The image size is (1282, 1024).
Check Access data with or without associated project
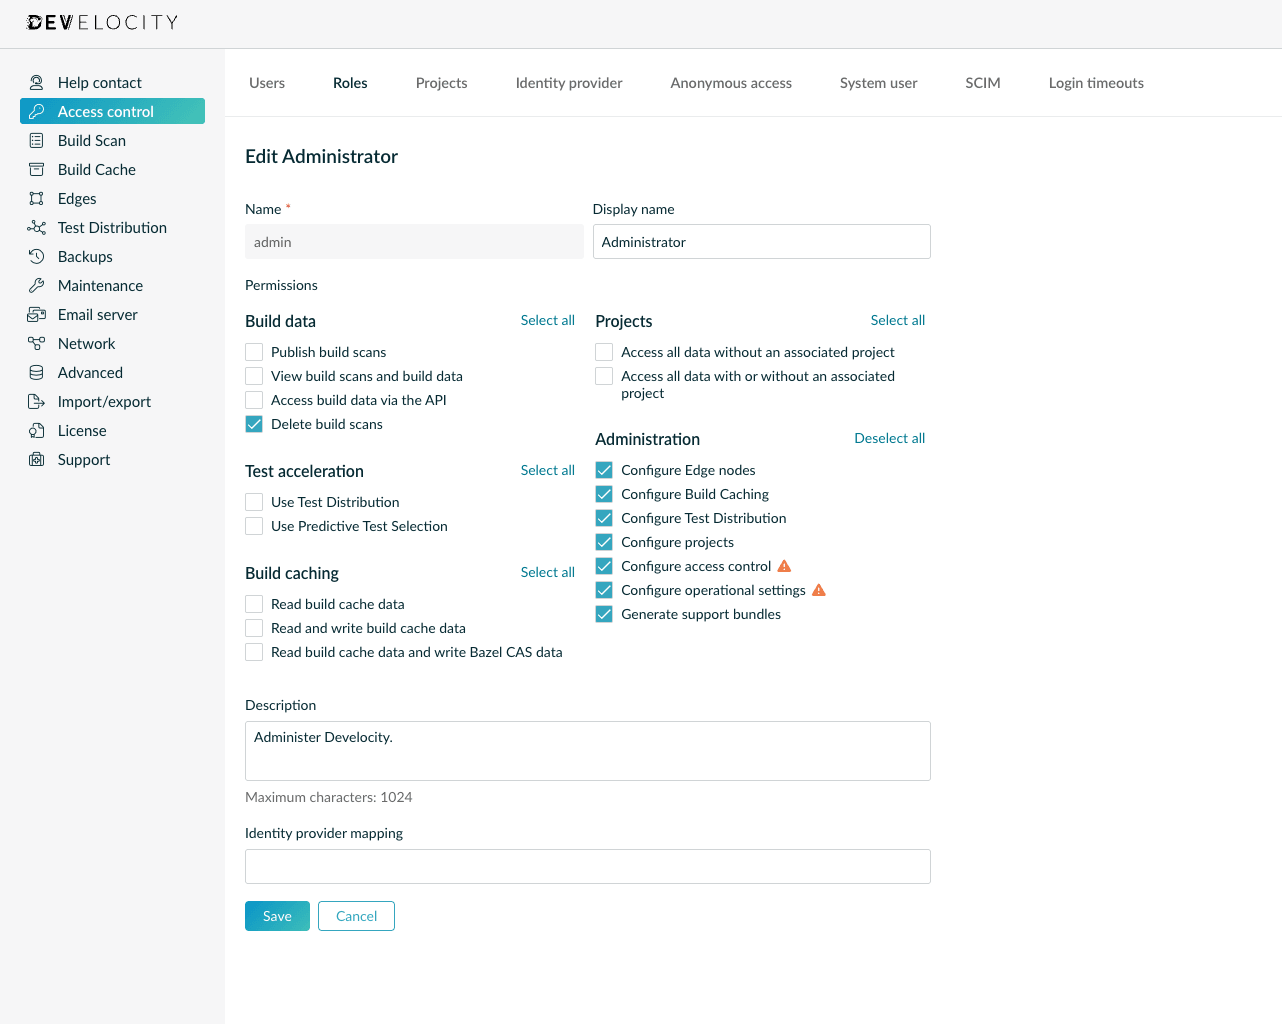coord(604,376)
